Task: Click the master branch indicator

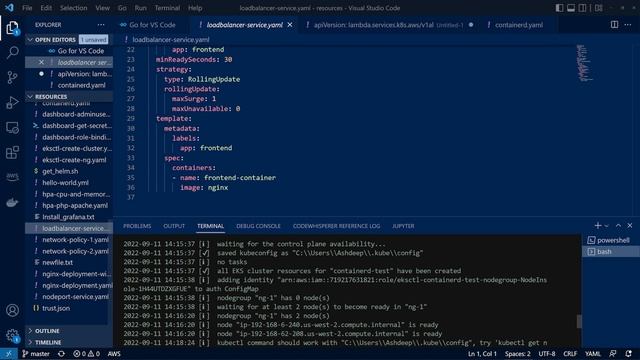Action: coord(36,354)
